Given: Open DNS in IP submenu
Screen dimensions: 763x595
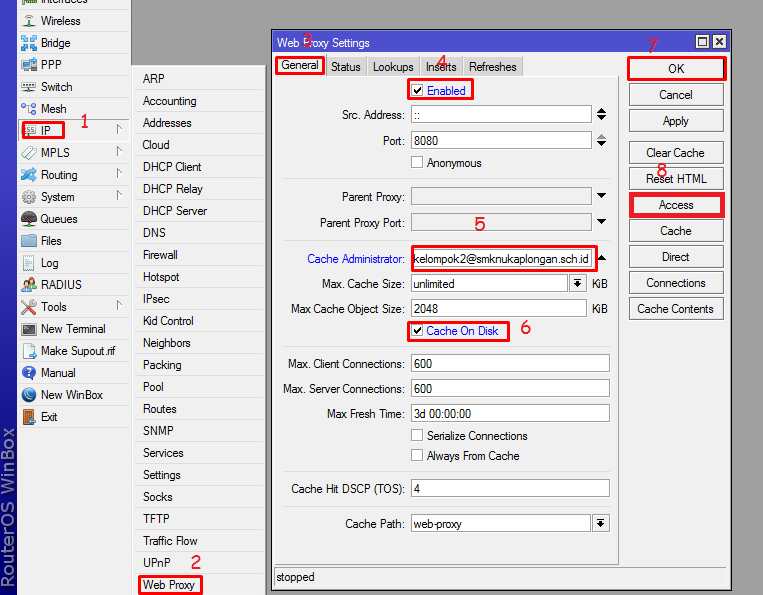Looking at the screenshot, I should (154, 233).
